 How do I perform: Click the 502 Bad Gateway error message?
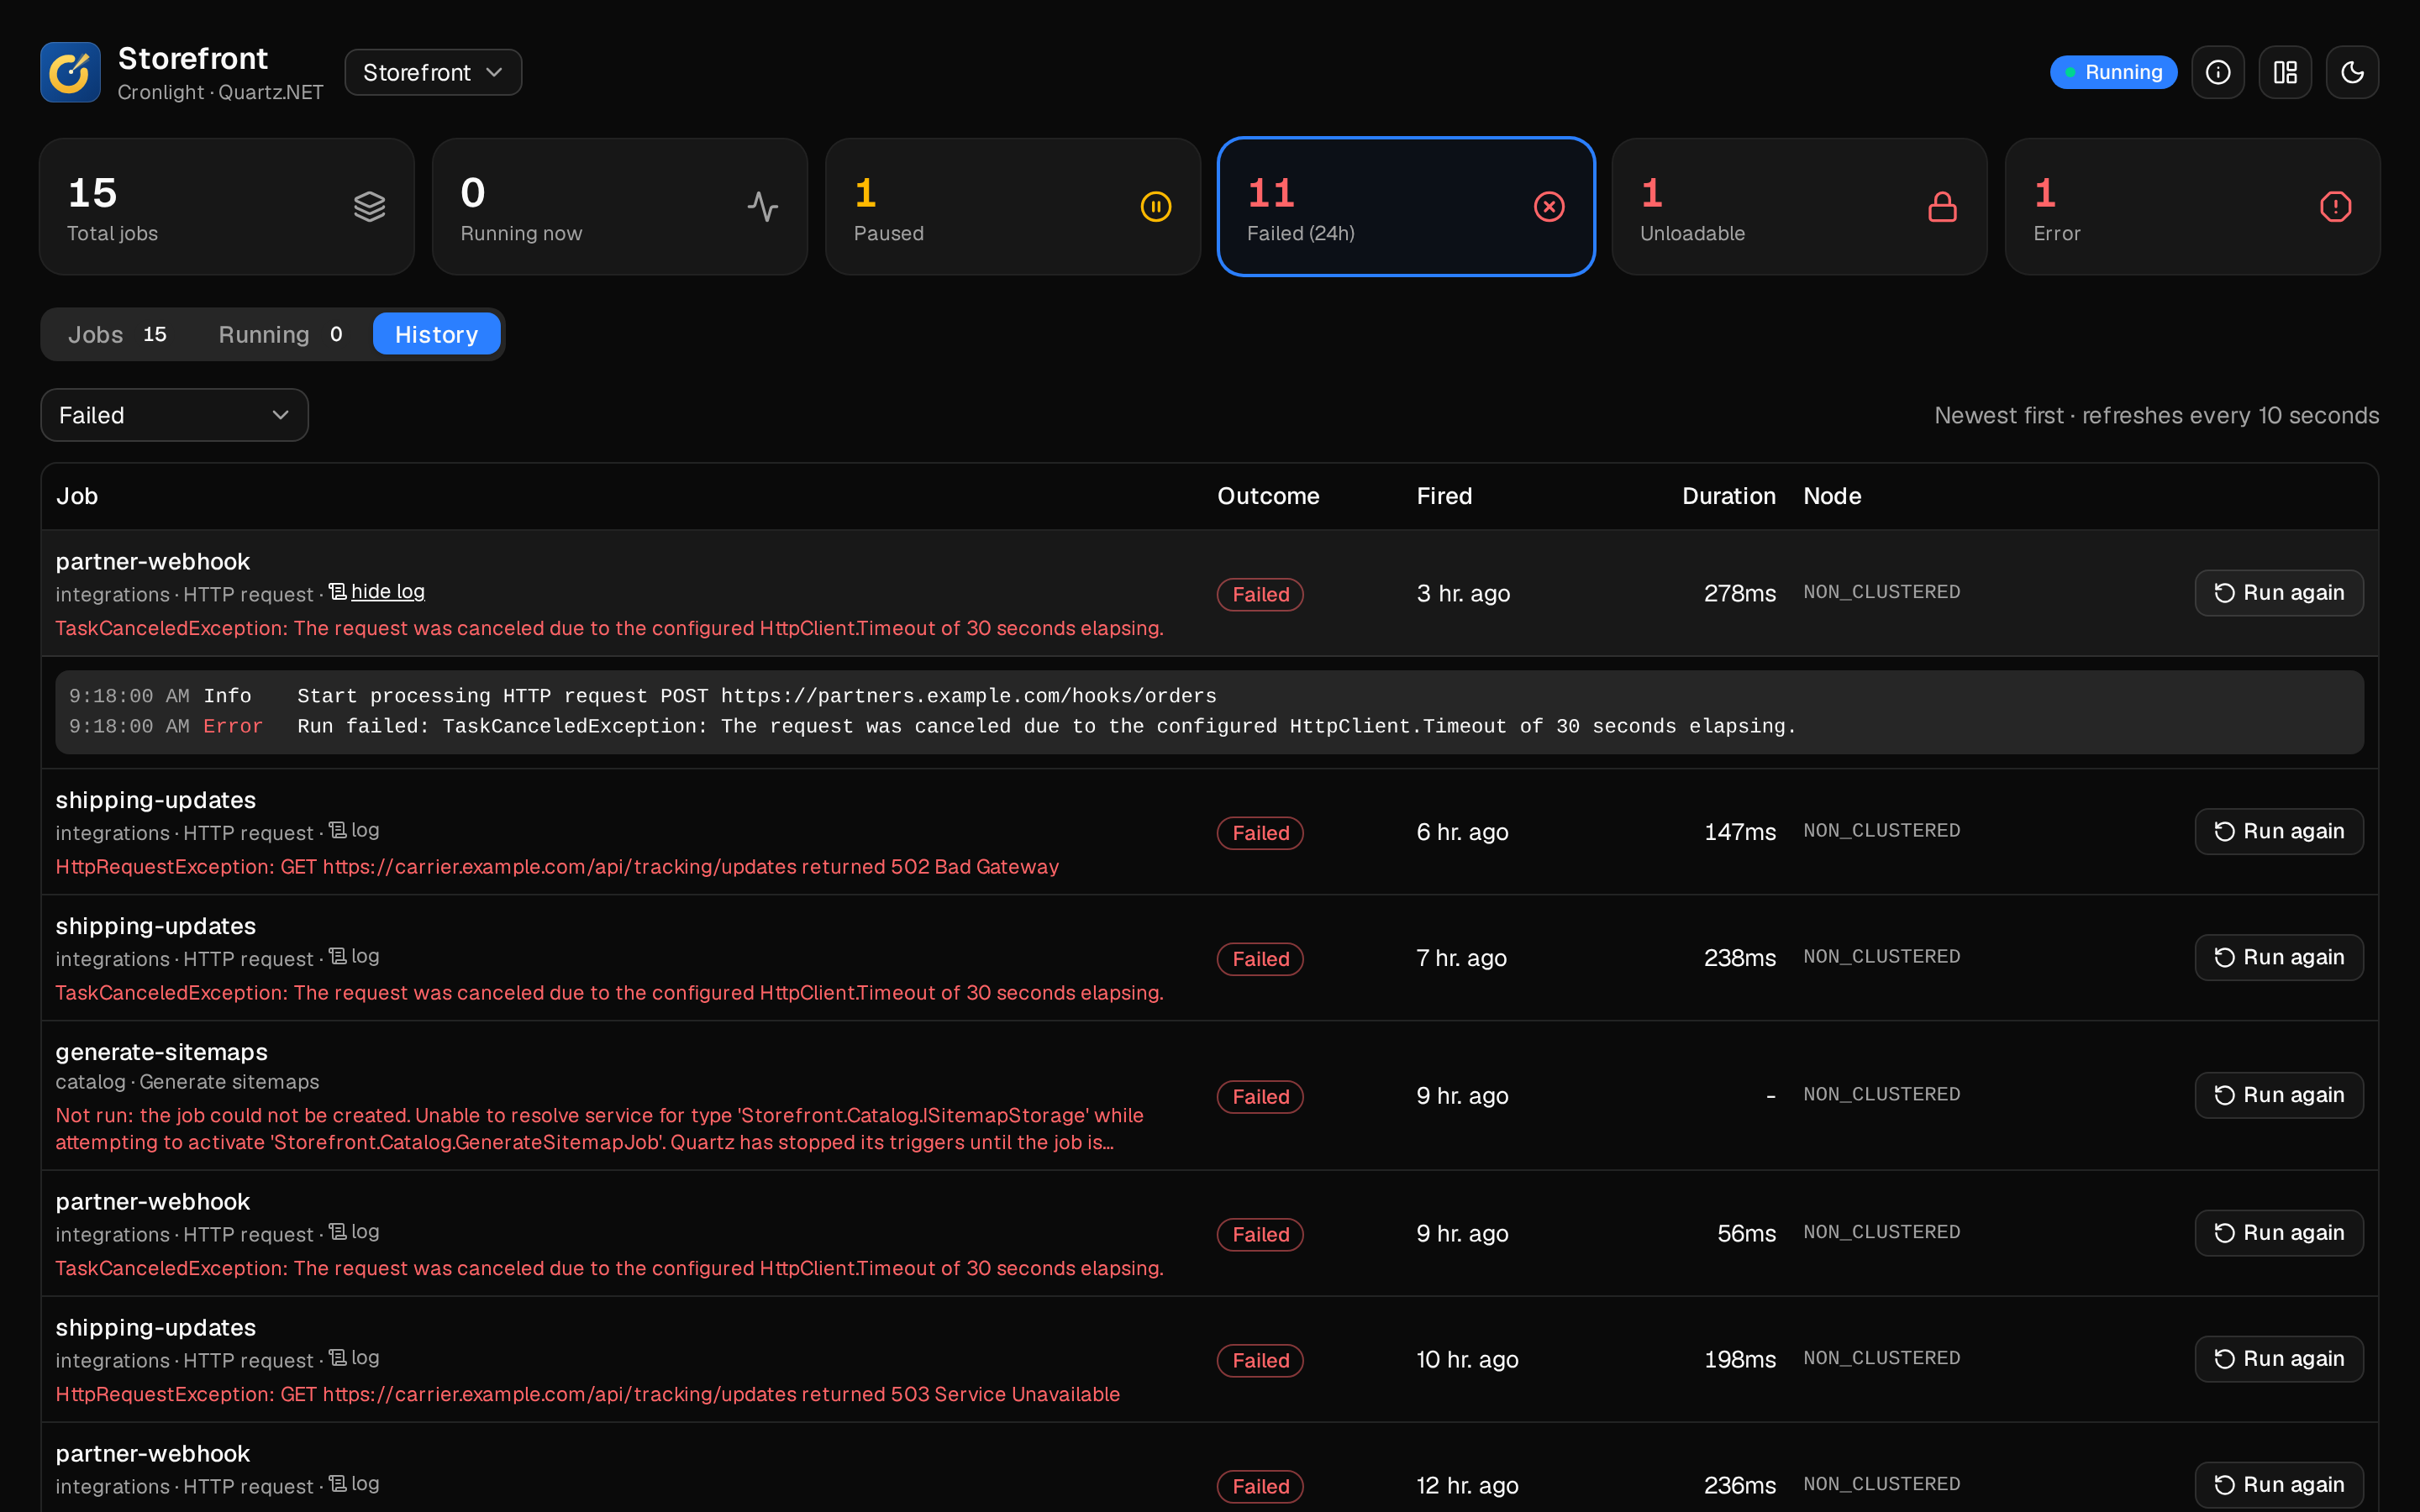point(557,867)
